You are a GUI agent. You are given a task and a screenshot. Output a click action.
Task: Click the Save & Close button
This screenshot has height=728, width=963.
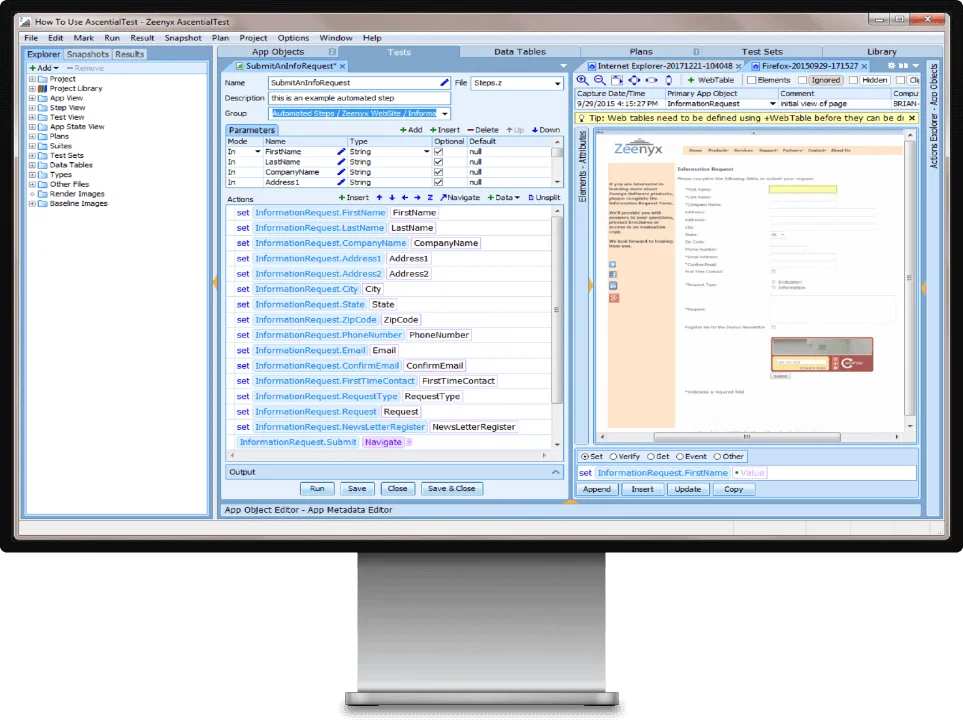(451, 489)
